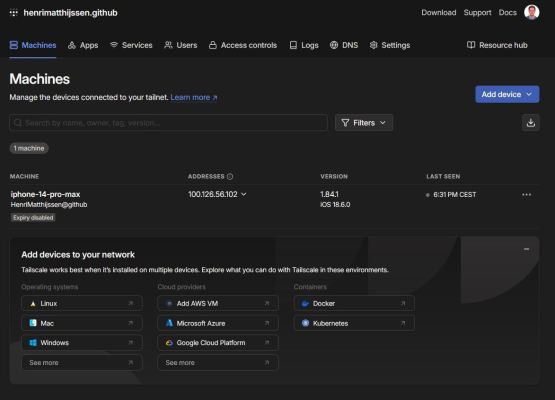Click the external arrow on Kubernetes row
The height and width of the screenshot is (400, 555).
[403, 323]
